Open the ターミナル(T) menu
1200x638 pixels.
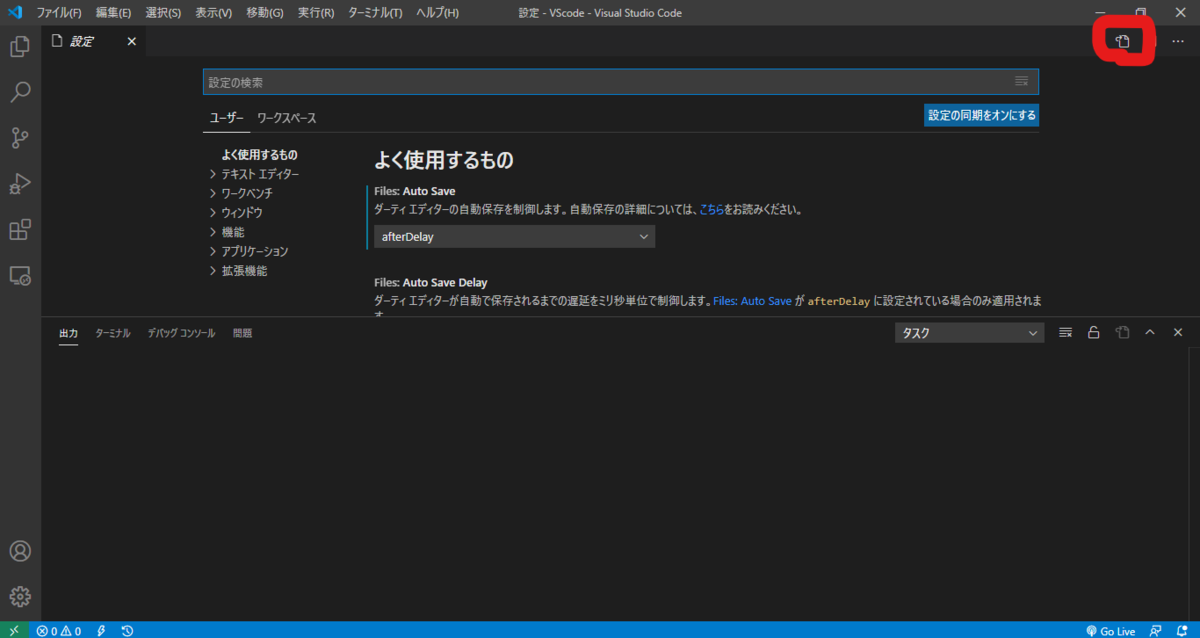pos(375,13)
